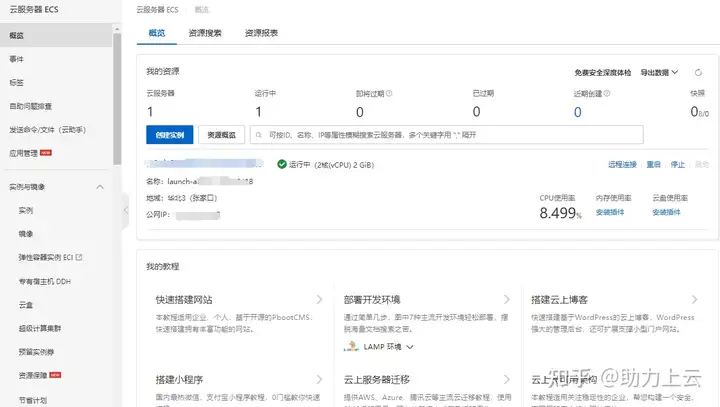Open the 搭建云上博客 tutorial arrow

click(694, 300)
